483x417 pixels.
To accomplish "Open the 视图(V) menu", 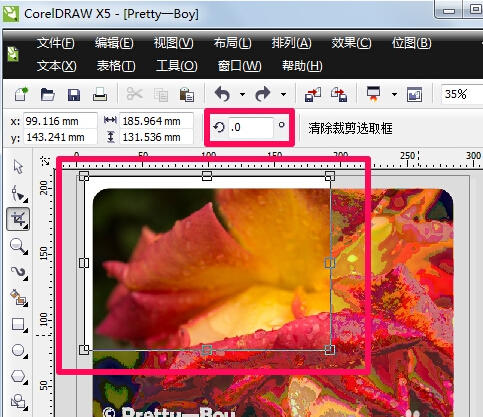I will 173,43.
